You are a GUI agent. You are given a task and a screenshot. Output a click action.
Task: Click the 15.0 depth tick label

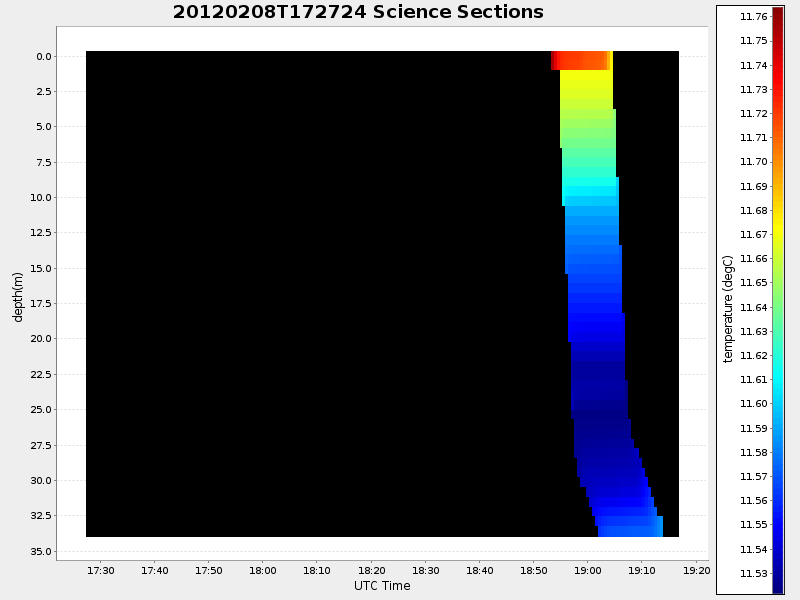click(x=41, y=268)
